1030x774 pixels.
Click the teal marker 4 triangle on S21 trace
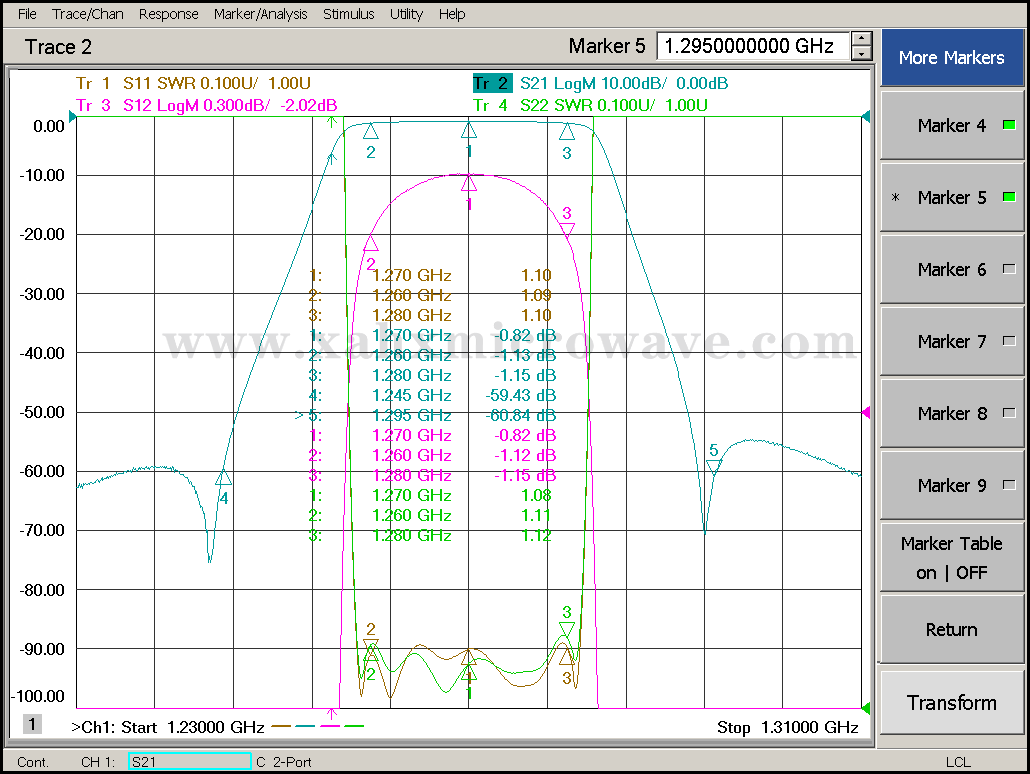[223, 478]
